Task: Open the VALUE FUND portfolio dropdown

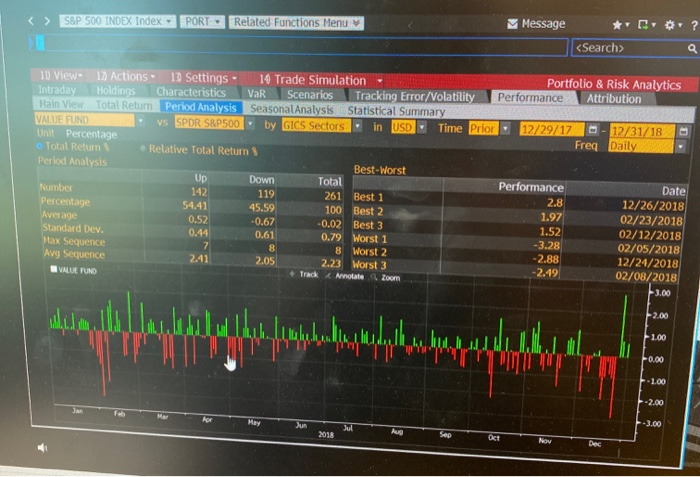Action: point(141,121)
